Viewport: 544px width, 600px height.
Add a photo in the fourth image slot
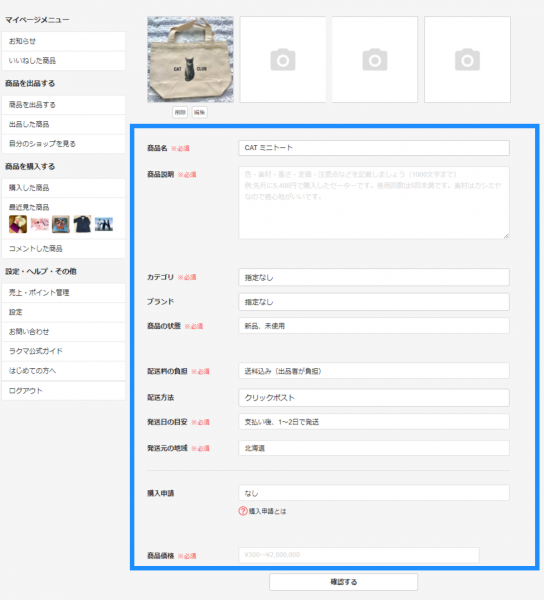point(467,59)
